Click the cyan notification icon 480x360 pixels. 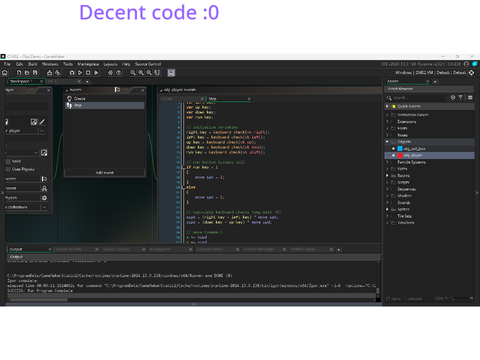(475, 64)
